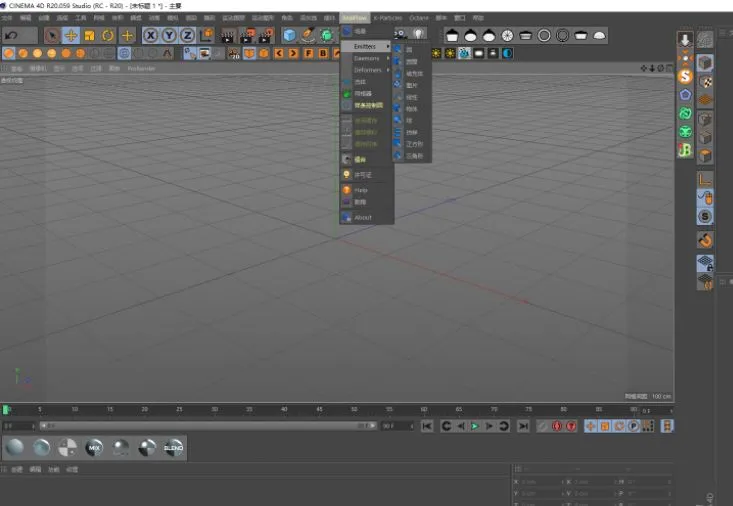Click the film strip icon beside timeline
Image resolution: width=733 pixels, height=506 pixels.
667,426
